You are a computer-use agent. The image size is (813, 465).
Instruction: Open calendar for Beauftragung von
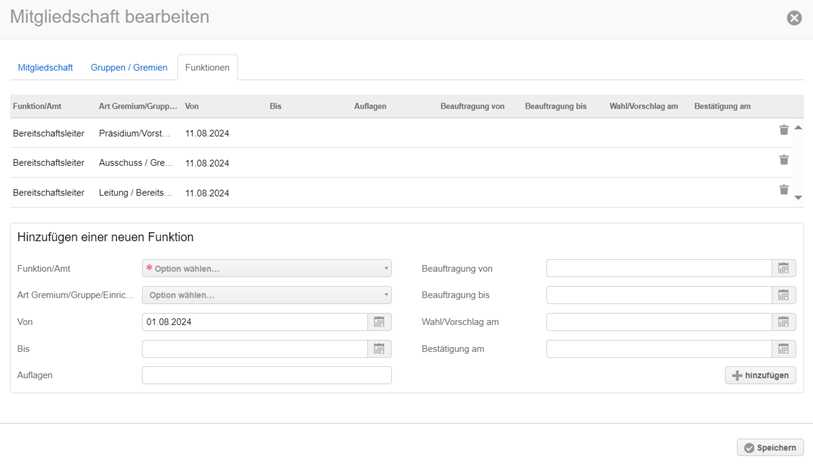[784, 268]
